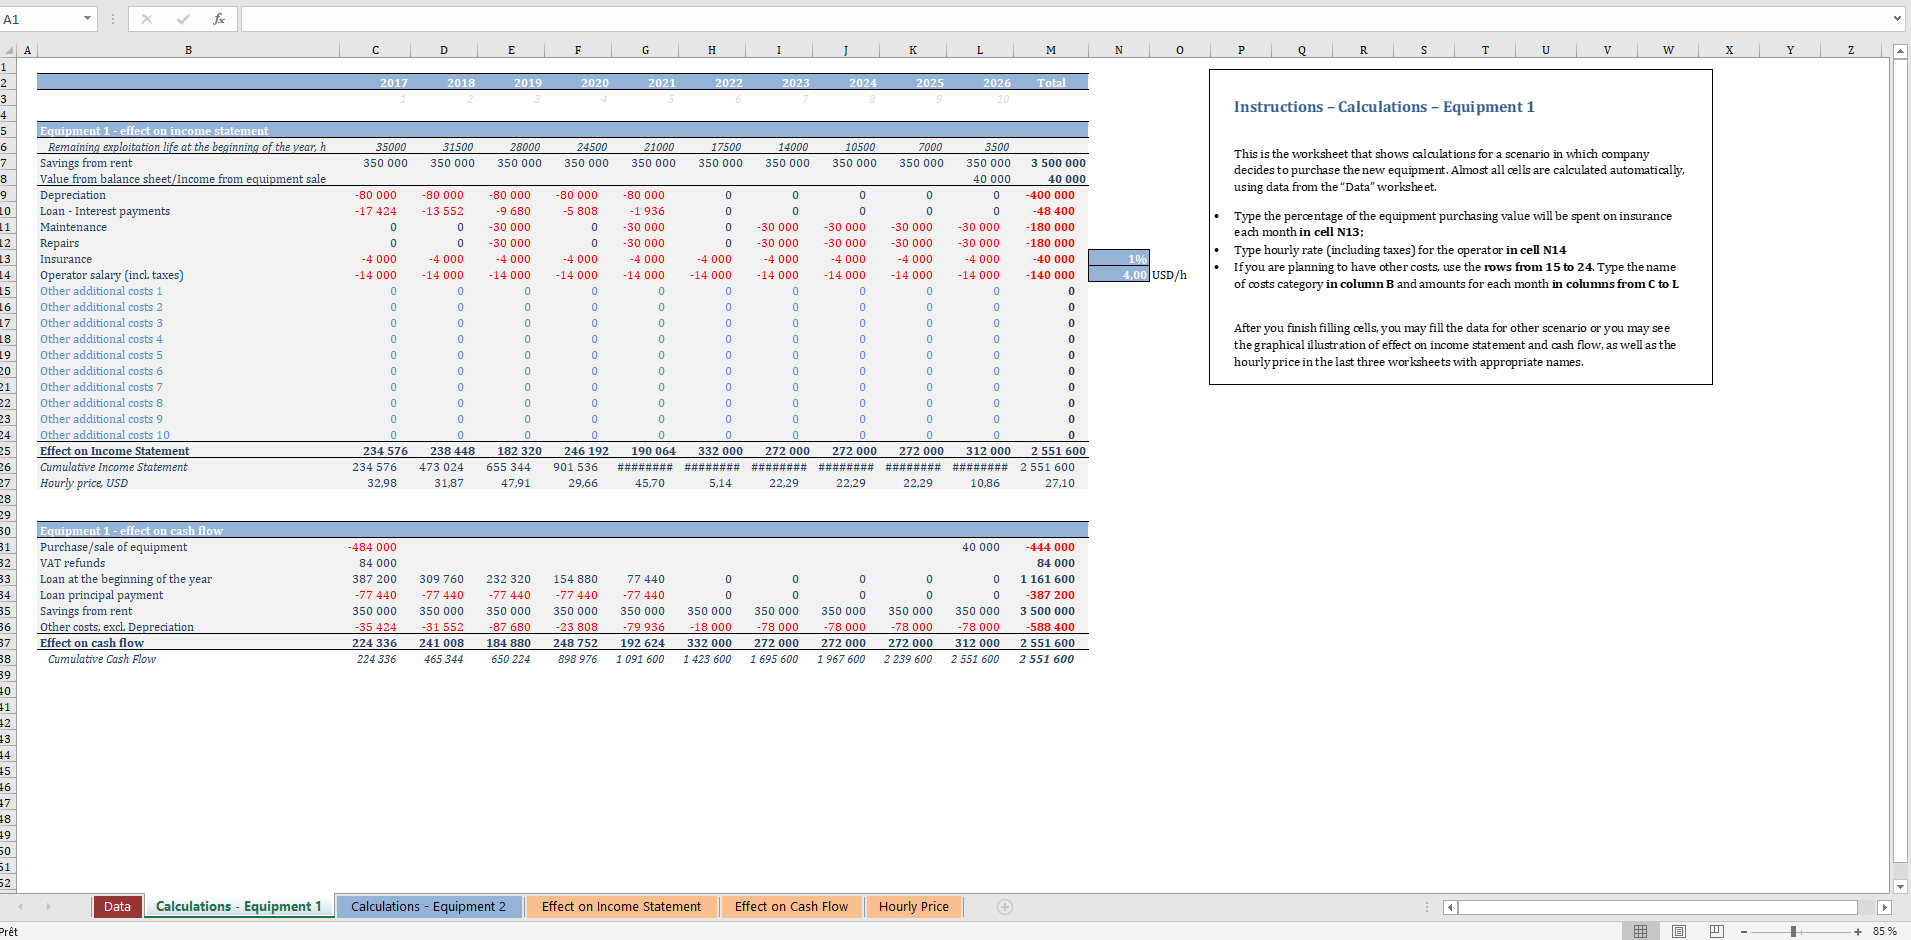Click the horizontal scrollbar right arrow
Image resolution: width=1911 pixels, height=940 pixels.
1884,907
